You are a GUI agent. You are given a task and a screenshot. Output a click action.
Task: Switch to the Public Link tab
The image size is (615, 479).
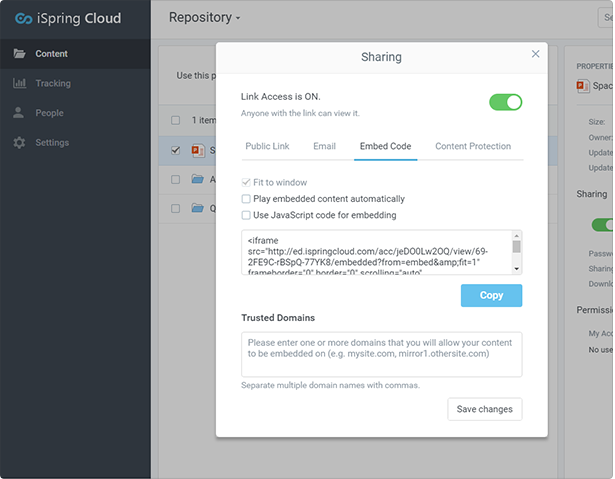[267, 146]
